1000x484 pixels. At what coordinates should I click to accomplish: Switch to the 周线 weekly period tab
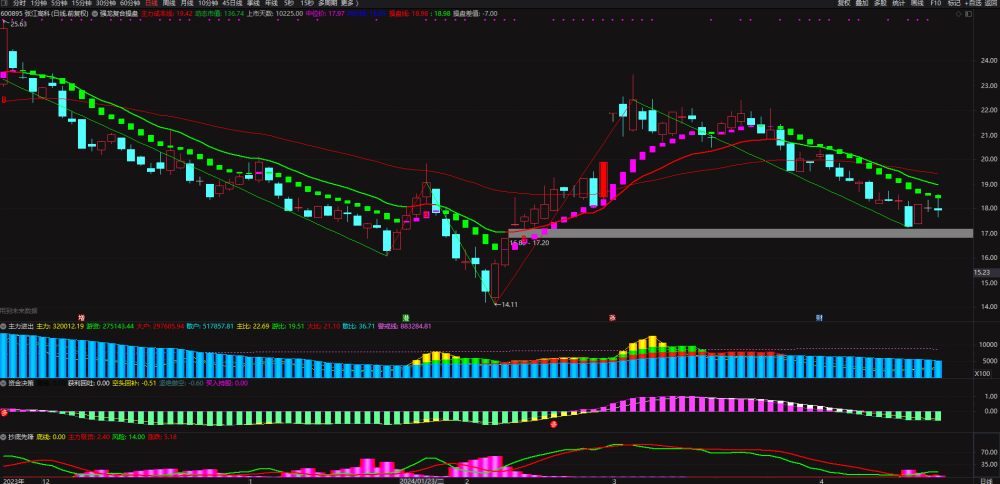[169, 3]
